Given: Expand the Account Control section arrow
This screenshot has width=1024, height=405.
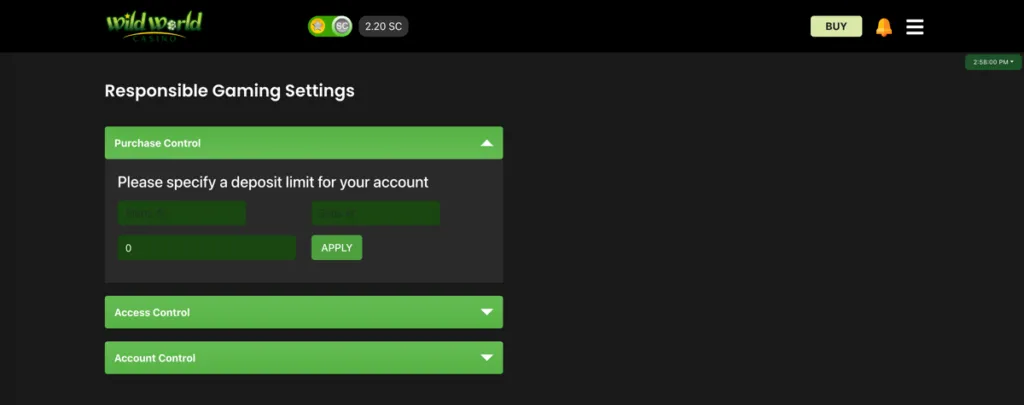Looking at the screenshot, I should (x=487, y=358).
